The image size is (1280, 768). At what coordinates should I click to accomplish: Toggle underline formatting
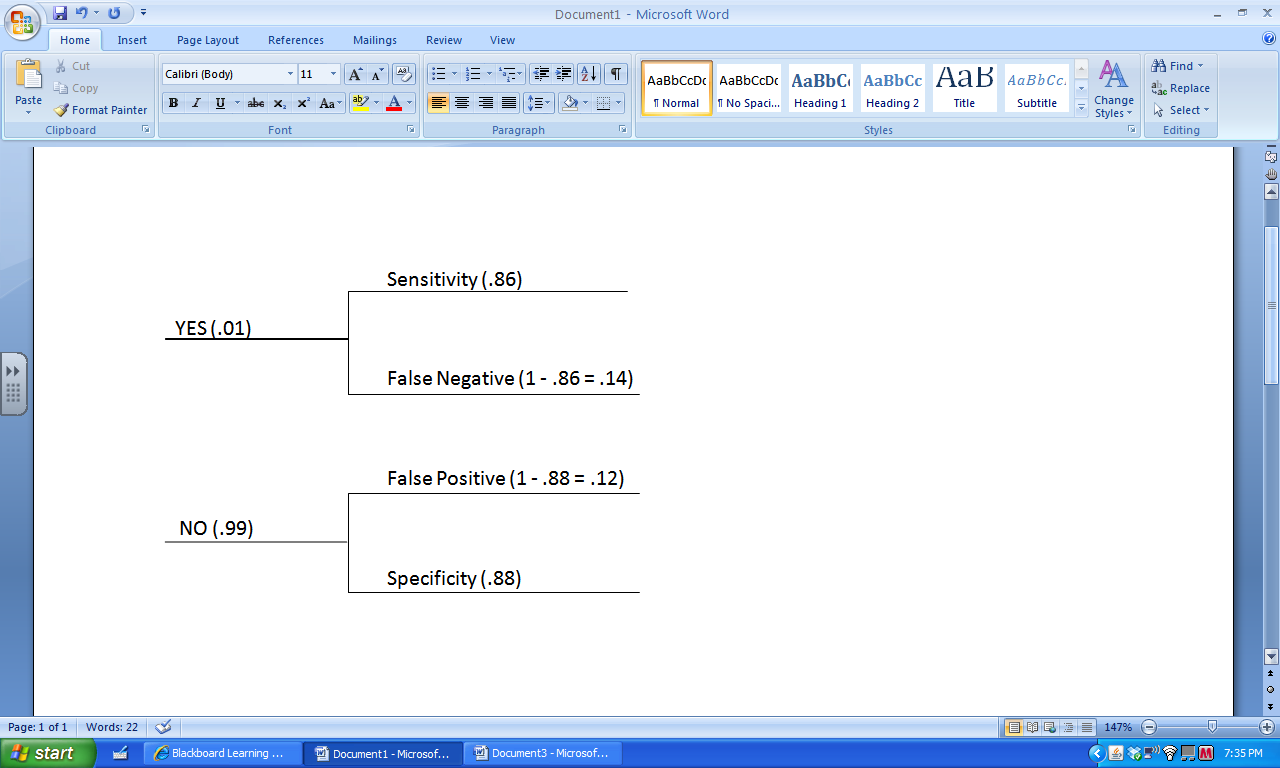220,103
